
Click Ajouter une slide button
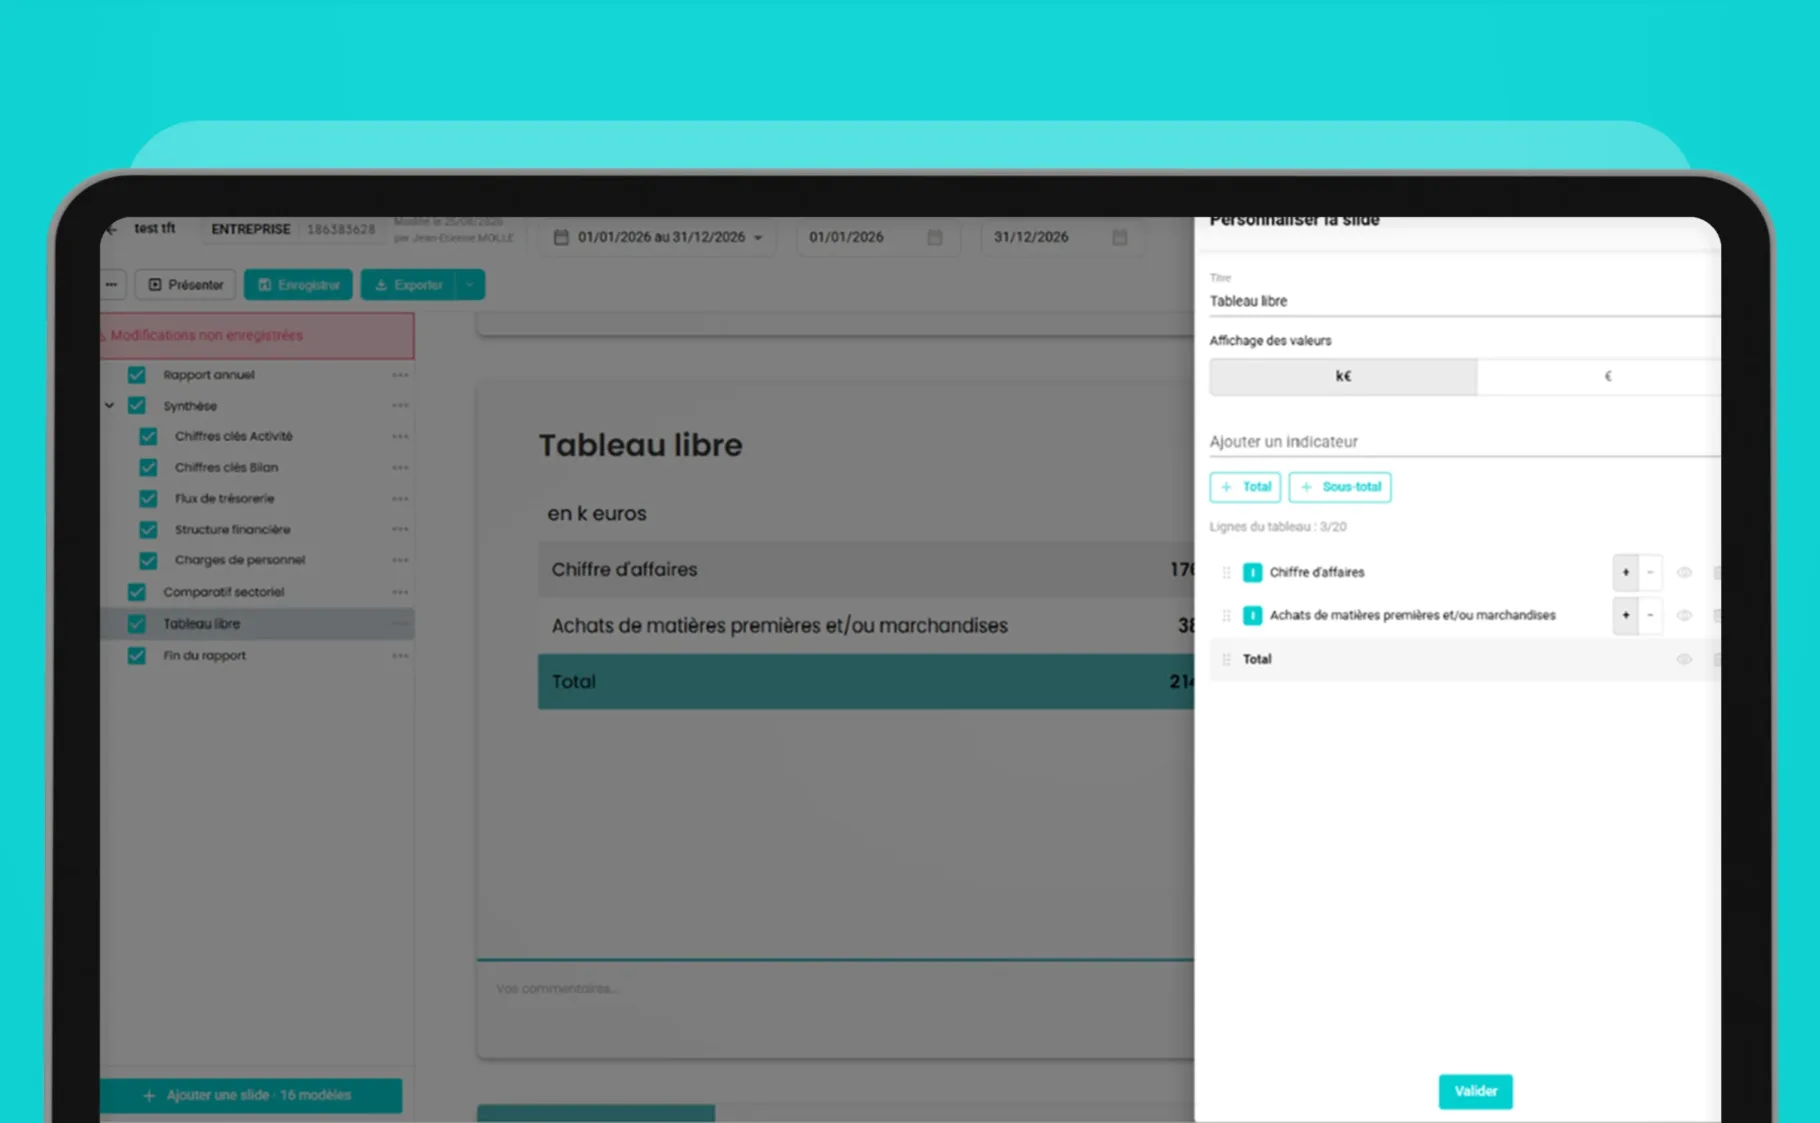[x=251, y=1096]
